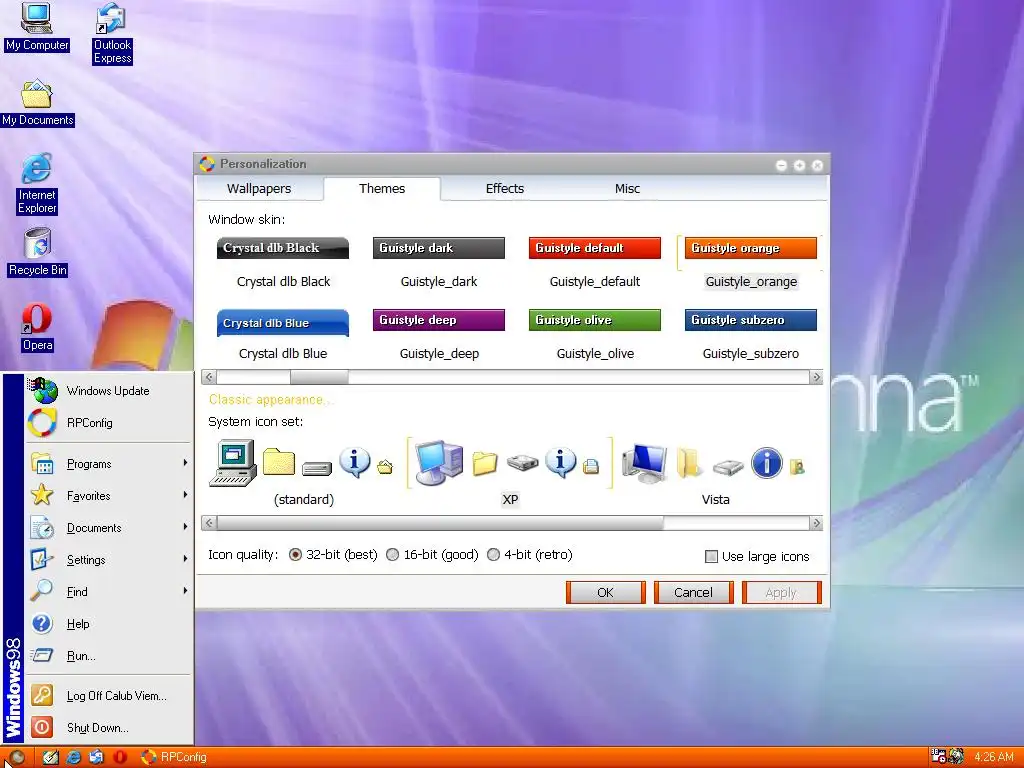Open Outlook Express desktop shortcut
This screenshot has height=768, width=1024.
[112, 34]
